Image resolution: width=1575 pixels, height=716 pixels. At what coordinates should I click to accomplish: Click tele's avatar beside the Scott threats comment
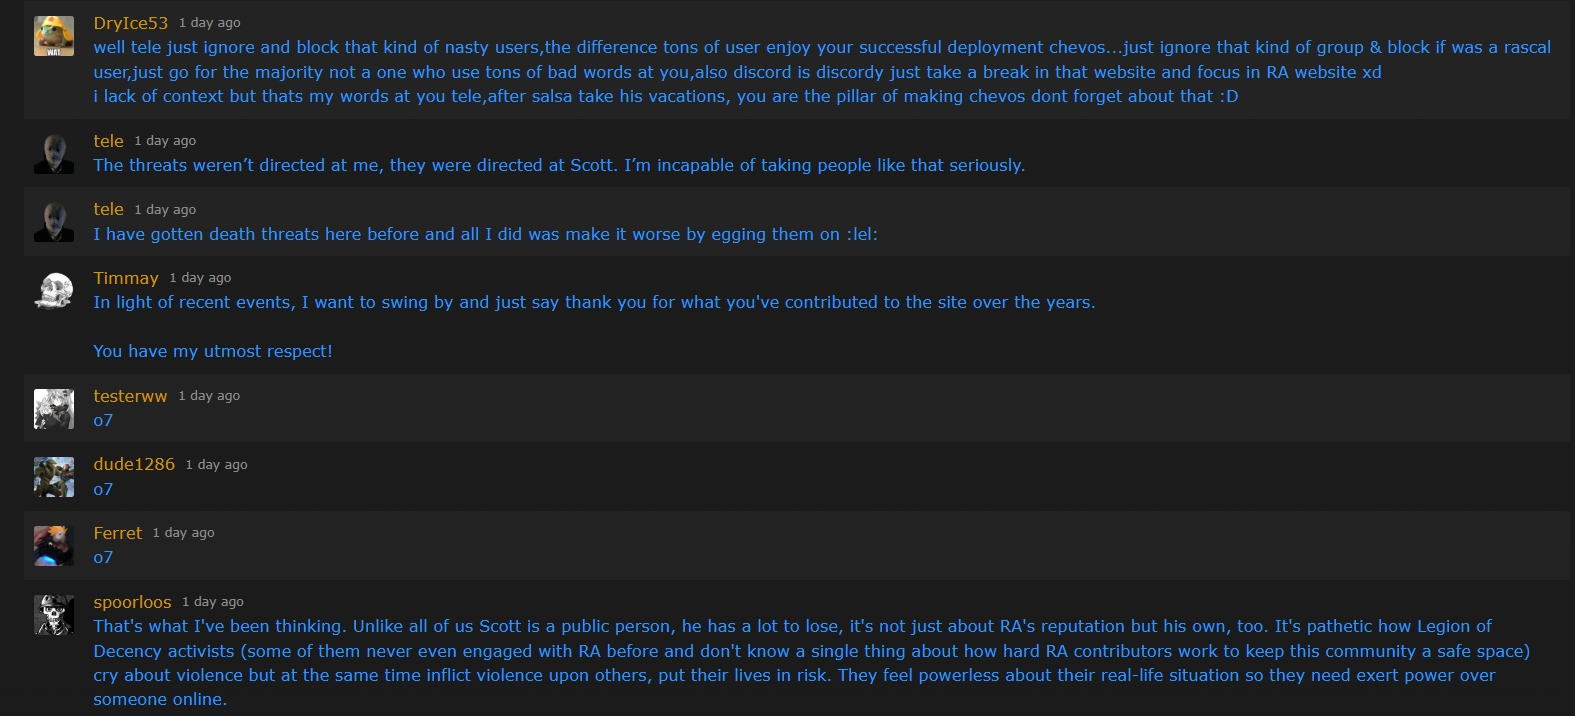[54, 154]
